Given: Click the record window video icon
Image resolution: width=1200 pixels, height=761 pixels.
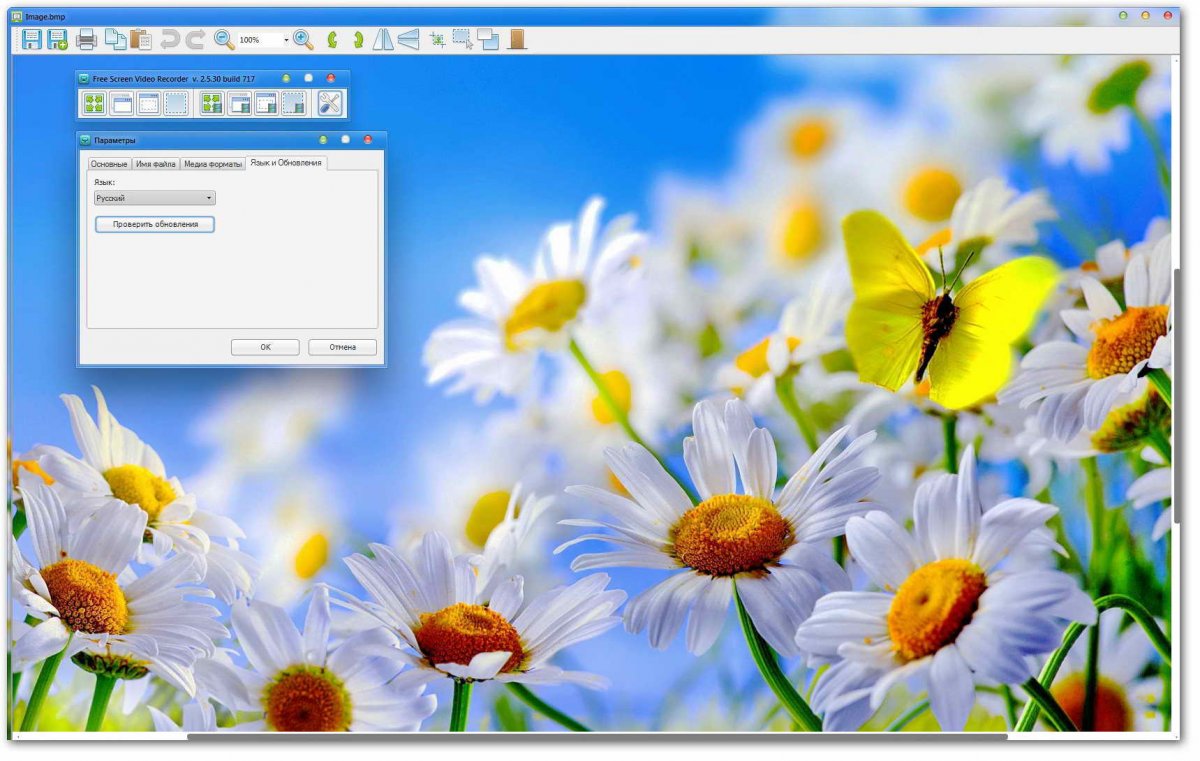Looking at the screenshot, I should click(239, 103).
